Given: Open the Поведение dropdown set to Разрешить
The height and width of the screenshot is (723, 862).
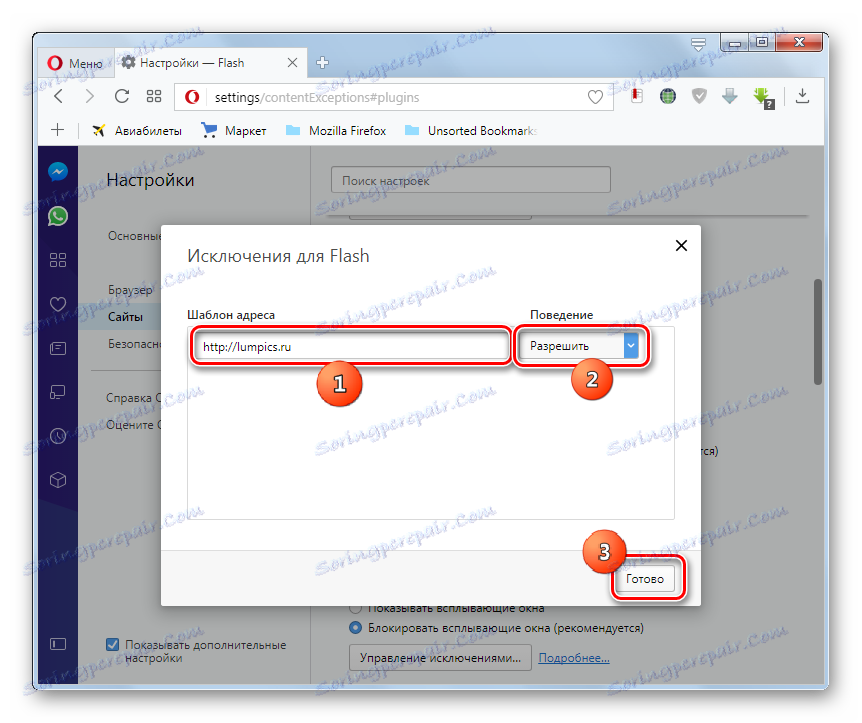Looking at the screenshot, I should 579,346.
